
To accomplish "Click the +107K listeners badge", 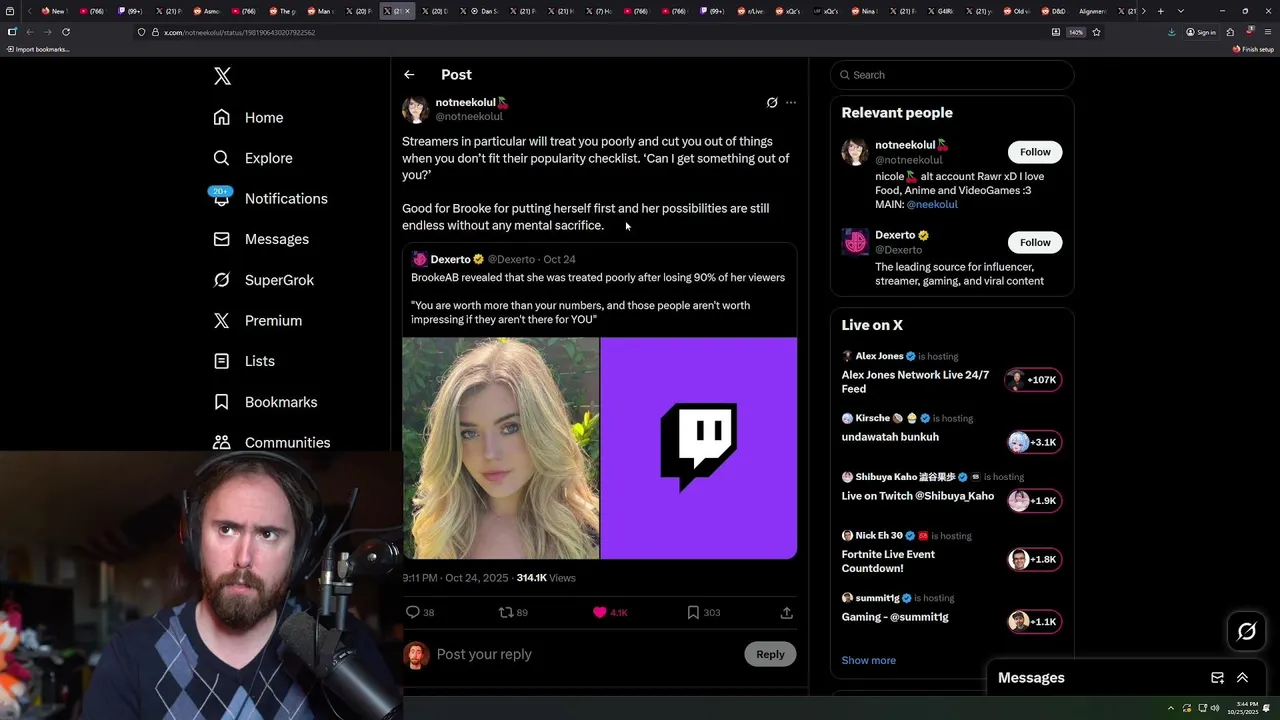I will point(1033,380).
